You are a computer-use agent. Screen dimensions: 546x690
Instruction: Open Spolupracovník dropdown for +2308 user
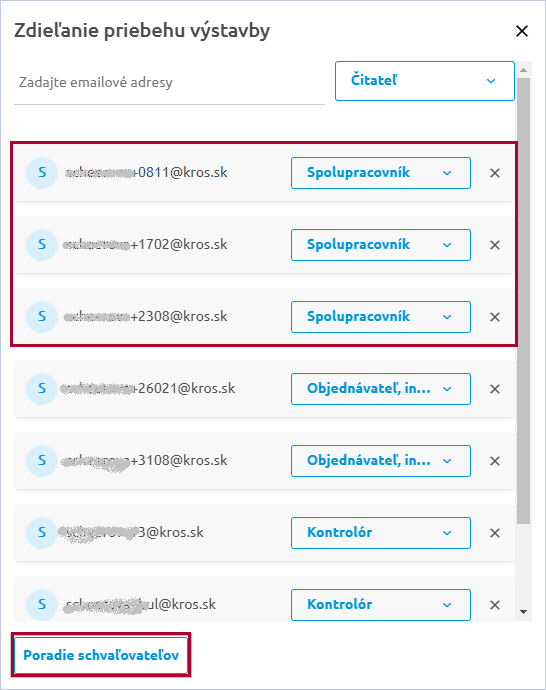pyautogui.click(x=381, y=317)
